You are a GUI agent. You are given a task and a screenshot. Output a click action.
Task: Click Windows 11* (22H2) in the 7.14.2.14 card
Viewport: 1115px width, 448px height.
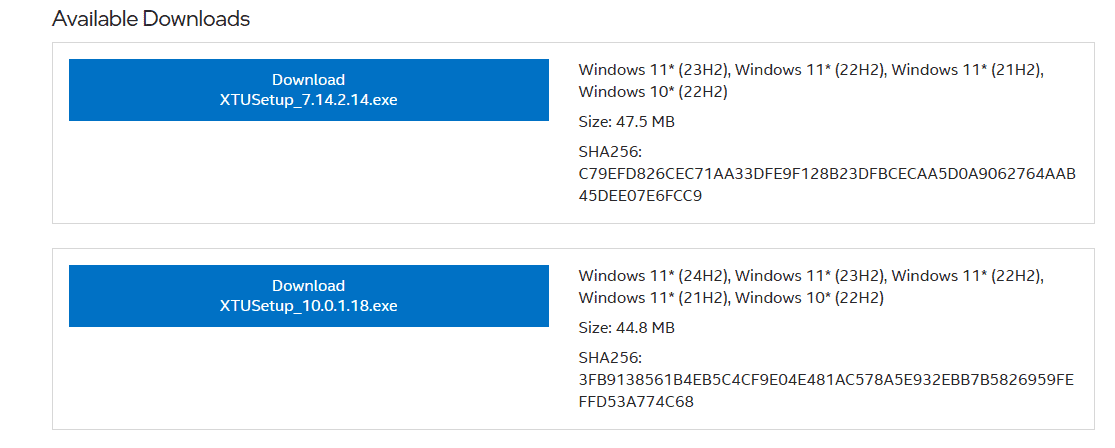tap(809, 70)
